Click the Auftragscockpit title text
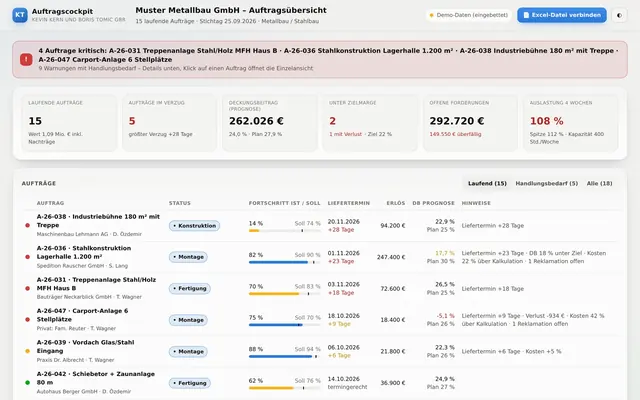 point(62,11)
